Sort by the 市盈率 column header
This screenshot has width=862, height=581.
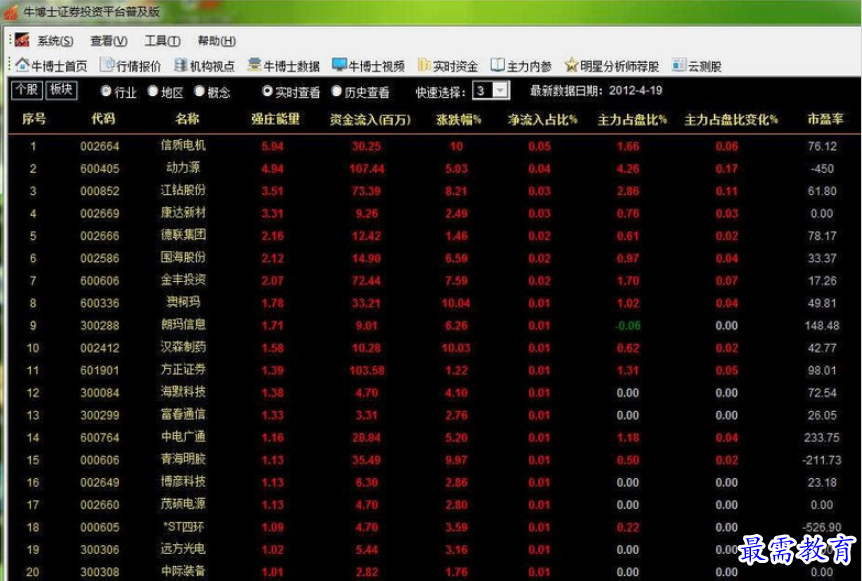[x=825, y=119]
